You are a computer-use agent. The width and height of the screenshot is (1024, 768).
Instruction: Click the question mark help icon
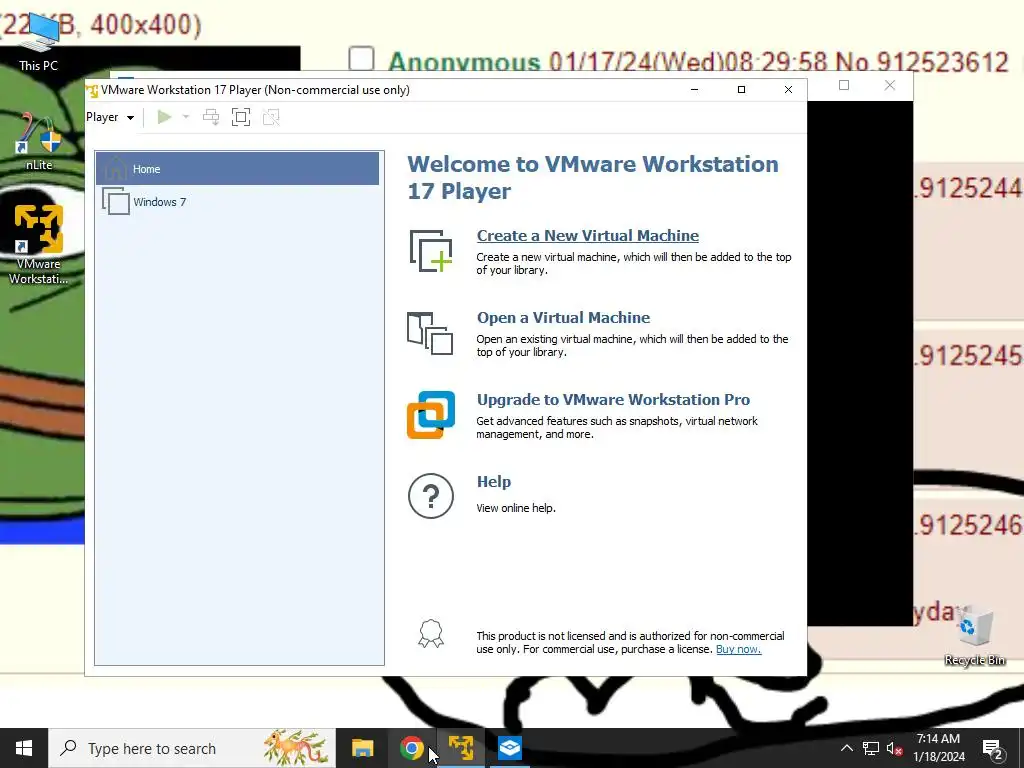(431, 496)
